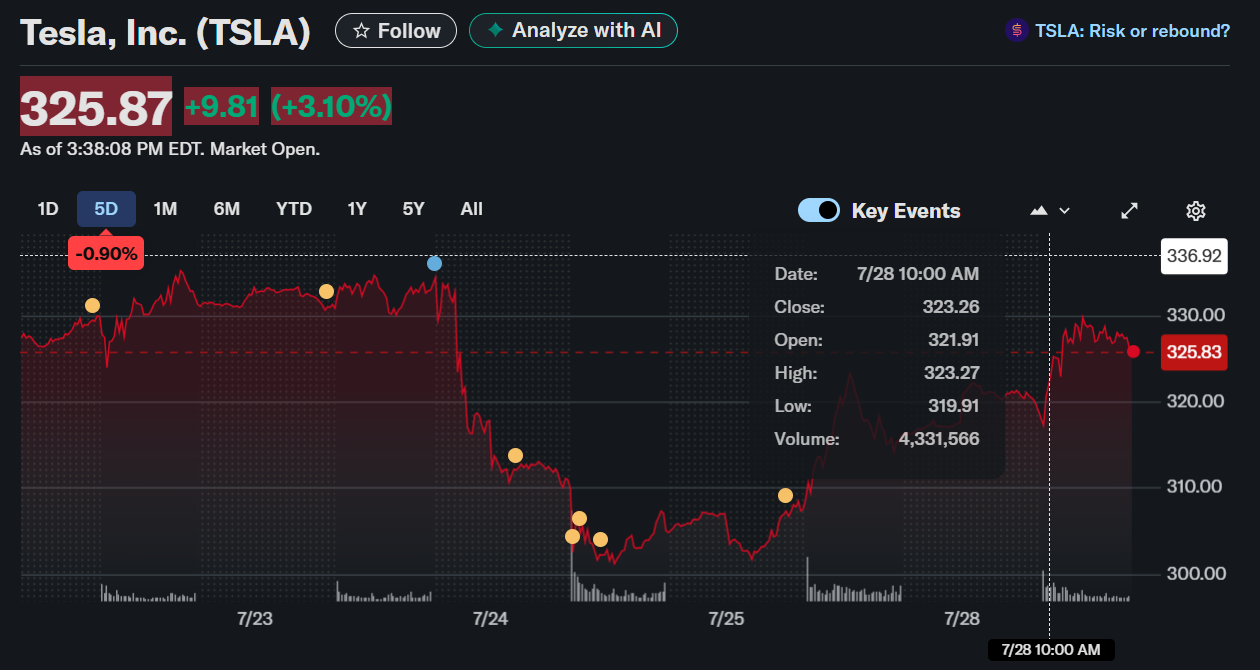Click the (+3.10%) percent change value
This screenshot has height=670, width=1260.
coord(331,106)
